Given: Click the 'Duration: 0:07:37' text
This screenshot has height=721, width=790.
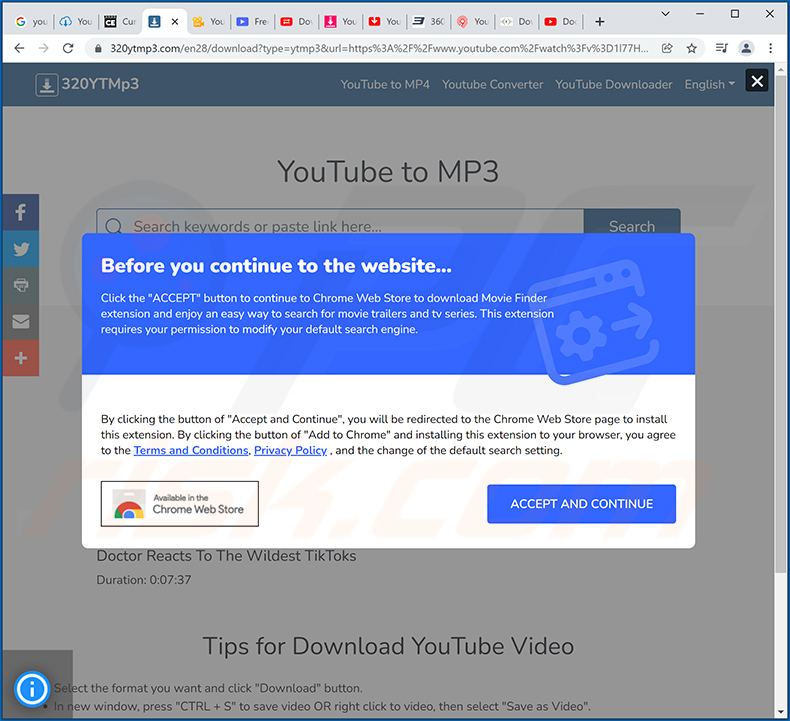Looking at the screenshot, I should pyautogui.click(x=144, y=580).
